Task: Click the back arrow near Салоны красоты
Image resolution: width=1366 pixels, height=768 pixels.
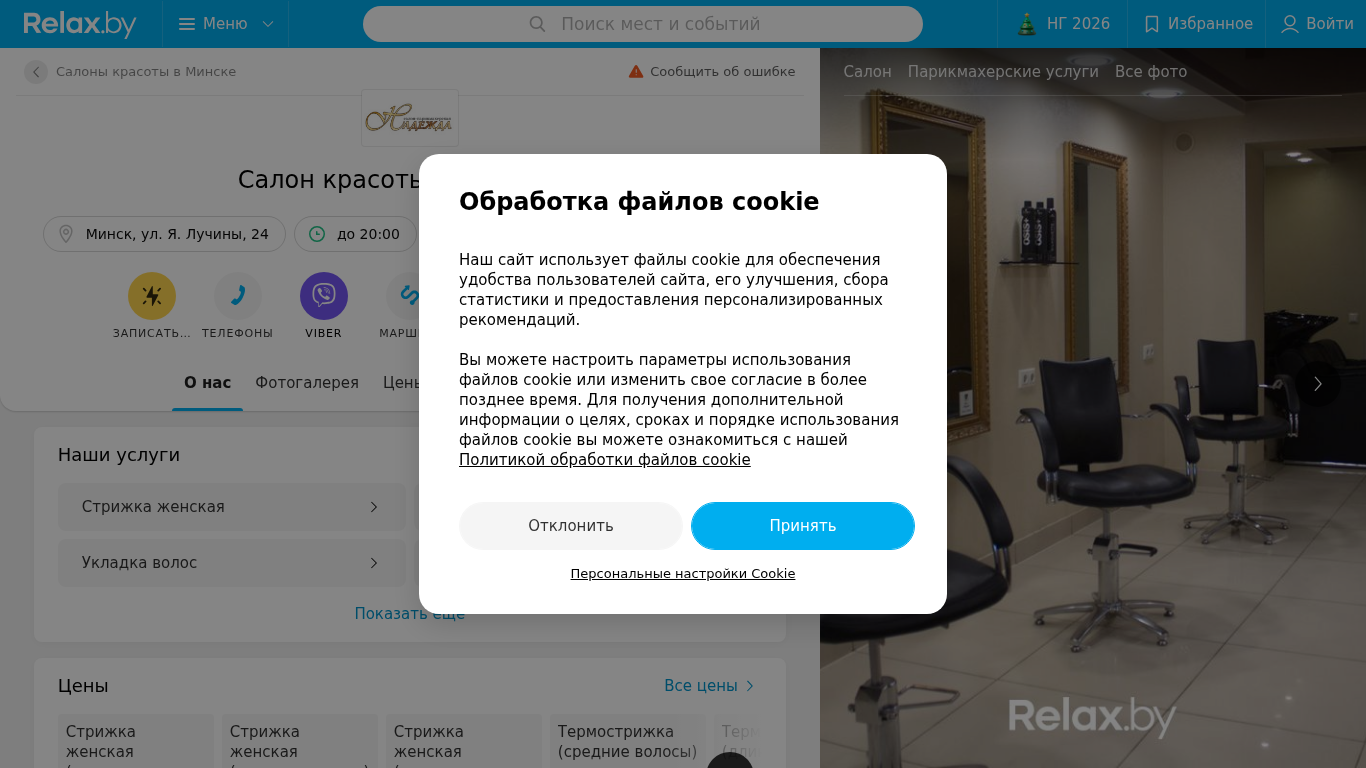Action: 36,72
